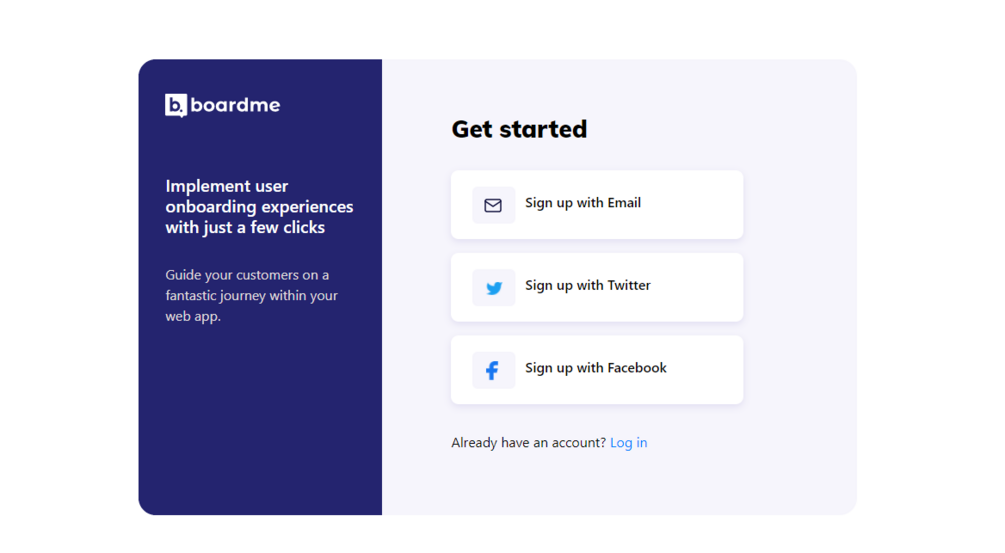
Task: Click the Facebook f logo icon
Action: pyautogui.click(x=493, y=371)
